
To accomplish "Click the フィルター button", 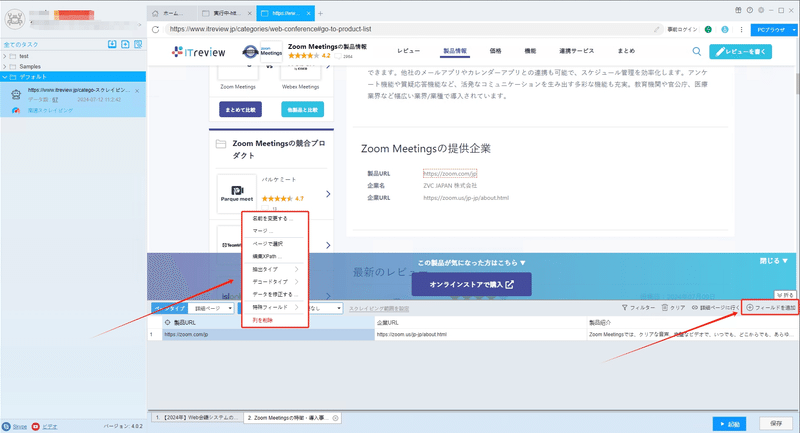I will 638,308.
